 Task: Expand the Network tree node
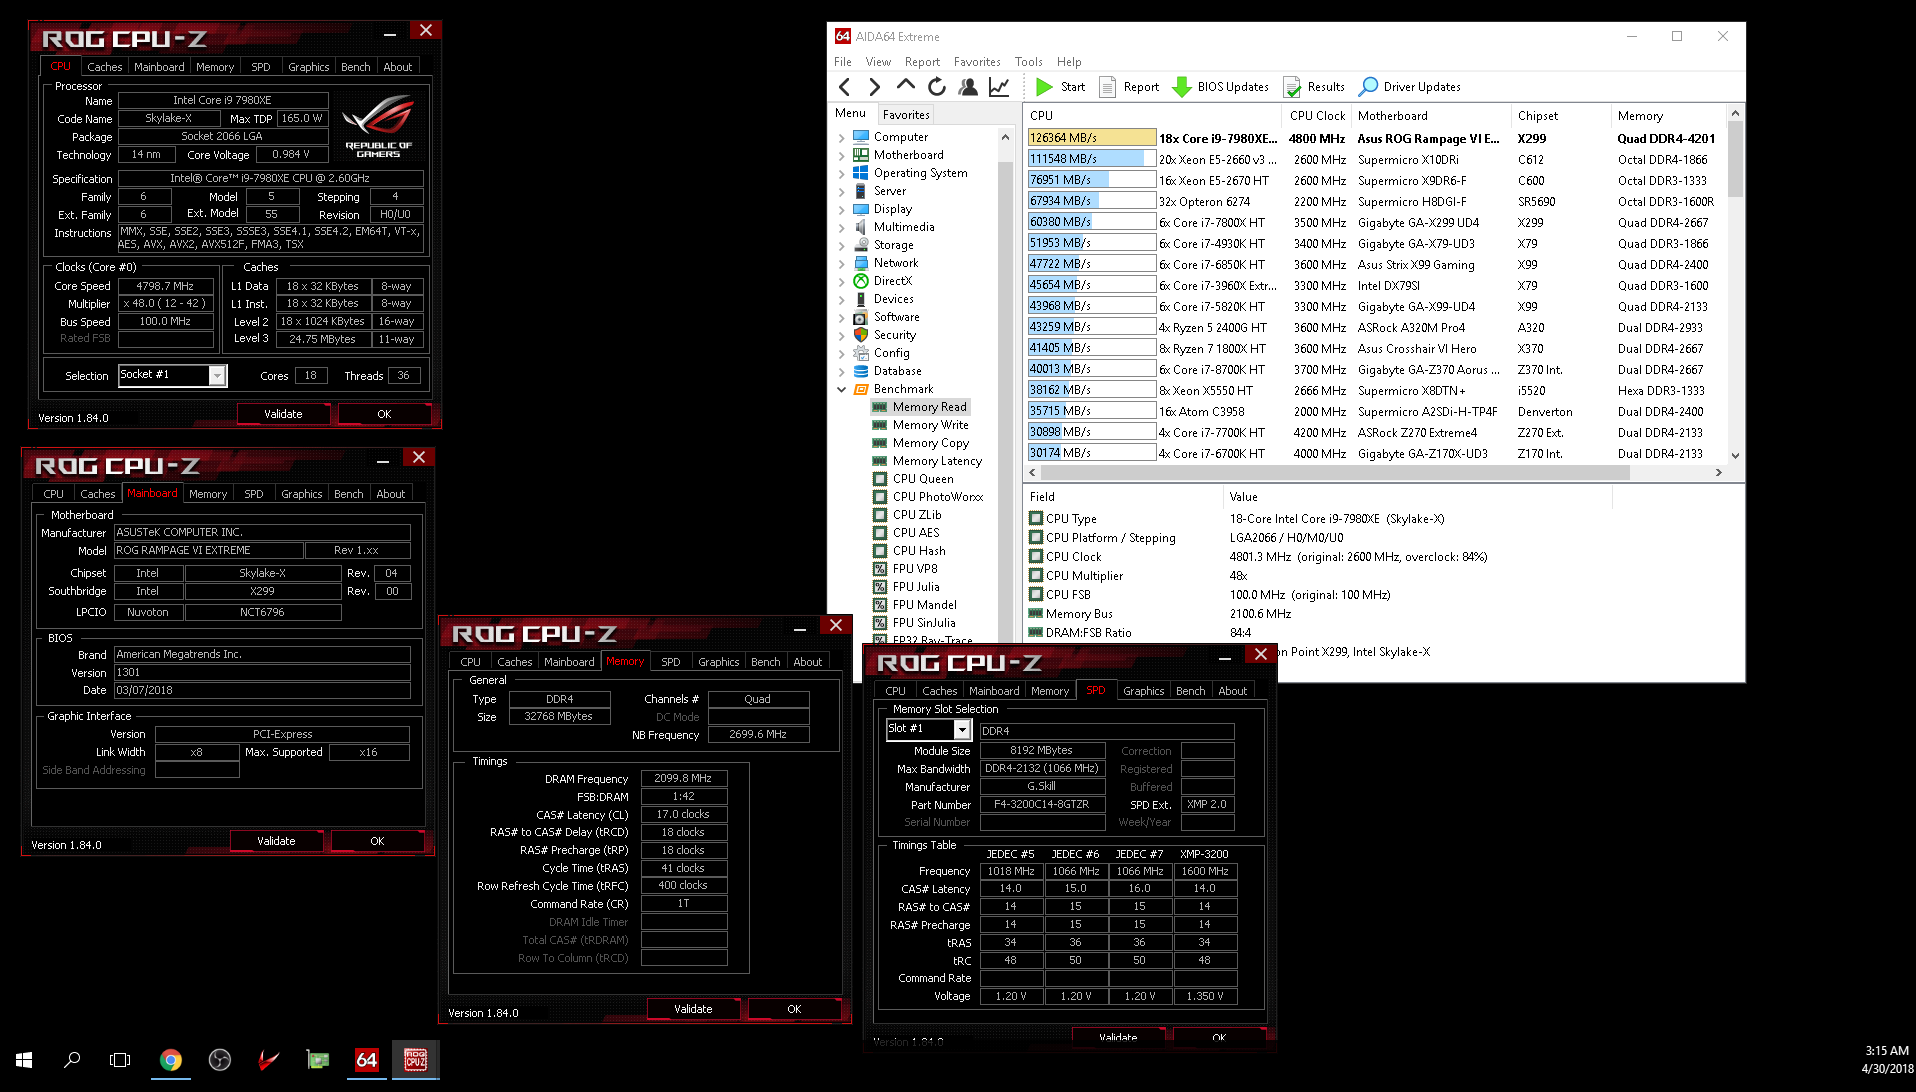841,263
